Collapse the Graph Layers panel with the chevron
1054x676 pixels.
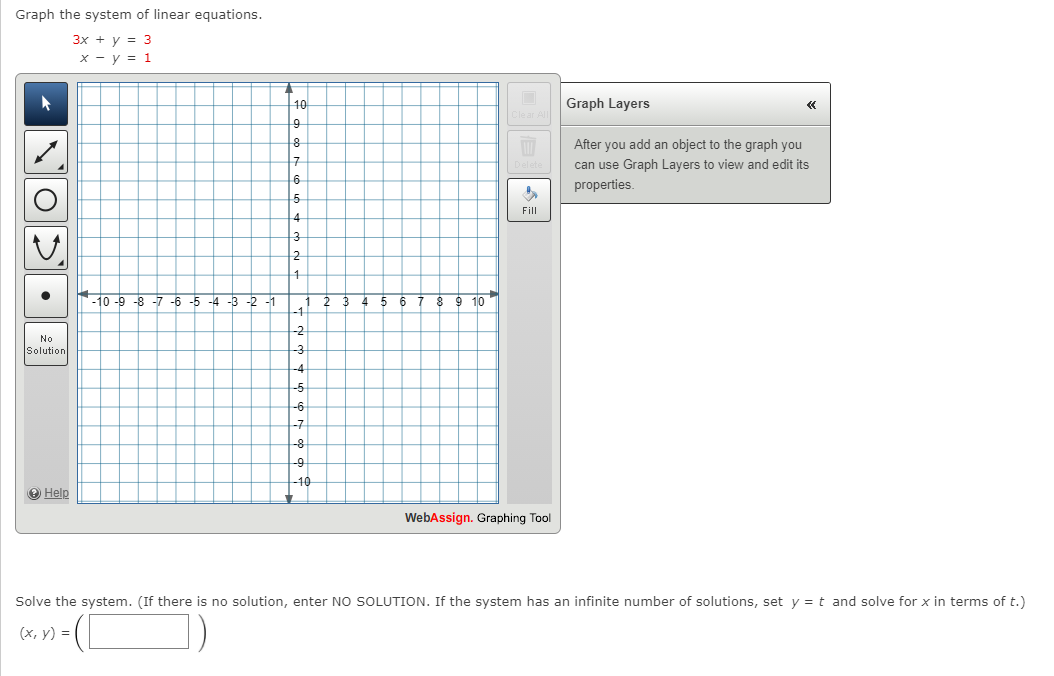point(812,105)
